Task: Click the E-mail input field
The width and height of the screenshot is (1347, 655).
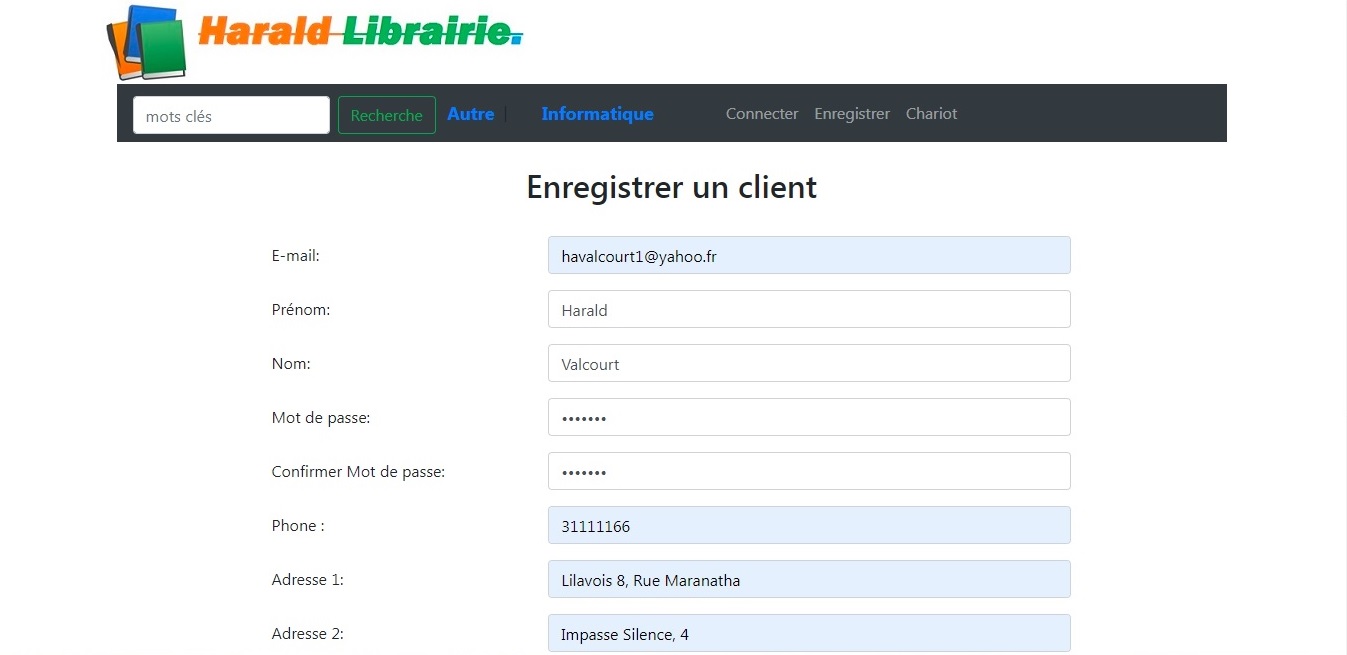Action: click(809, 255)
